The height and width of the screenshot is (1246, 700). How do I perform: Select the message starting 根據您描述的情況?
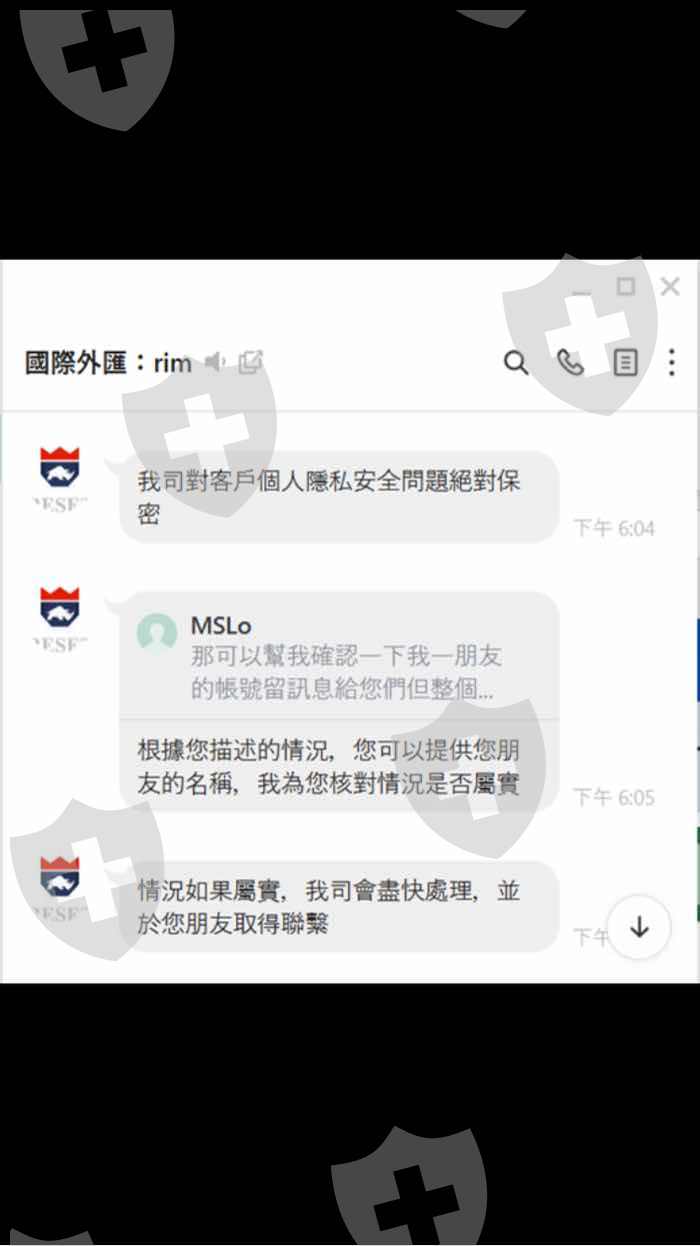tap(338, 767)
